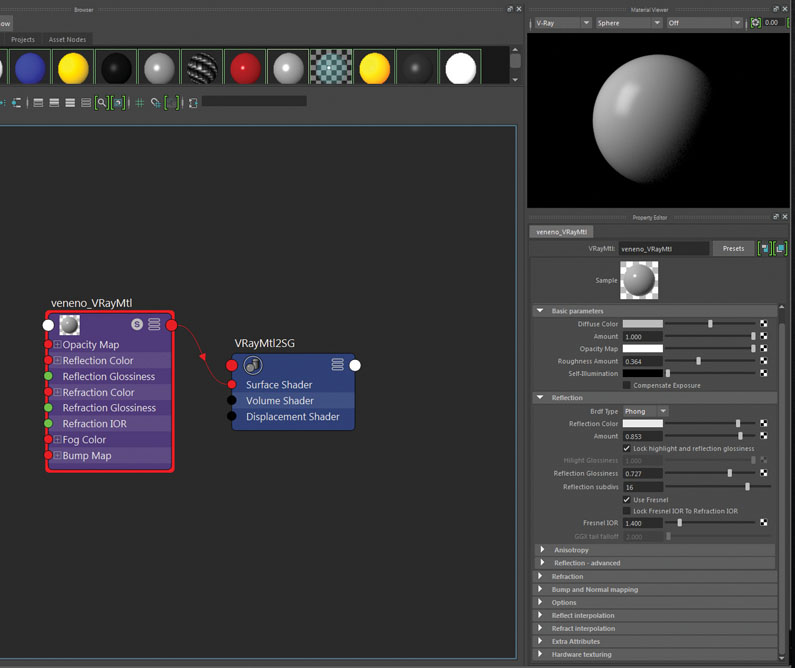The width and height of the screenshot is (795, 668).
Task: Click the map button for Reflection Color
Action: tap(764, 423)
